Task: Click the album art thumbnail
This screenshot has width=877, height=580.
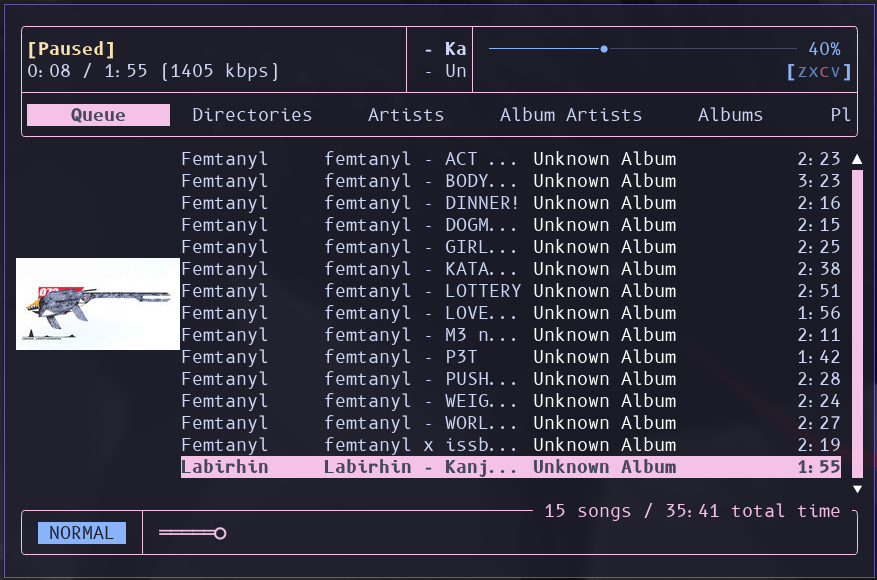Action: tap(98, 304)
